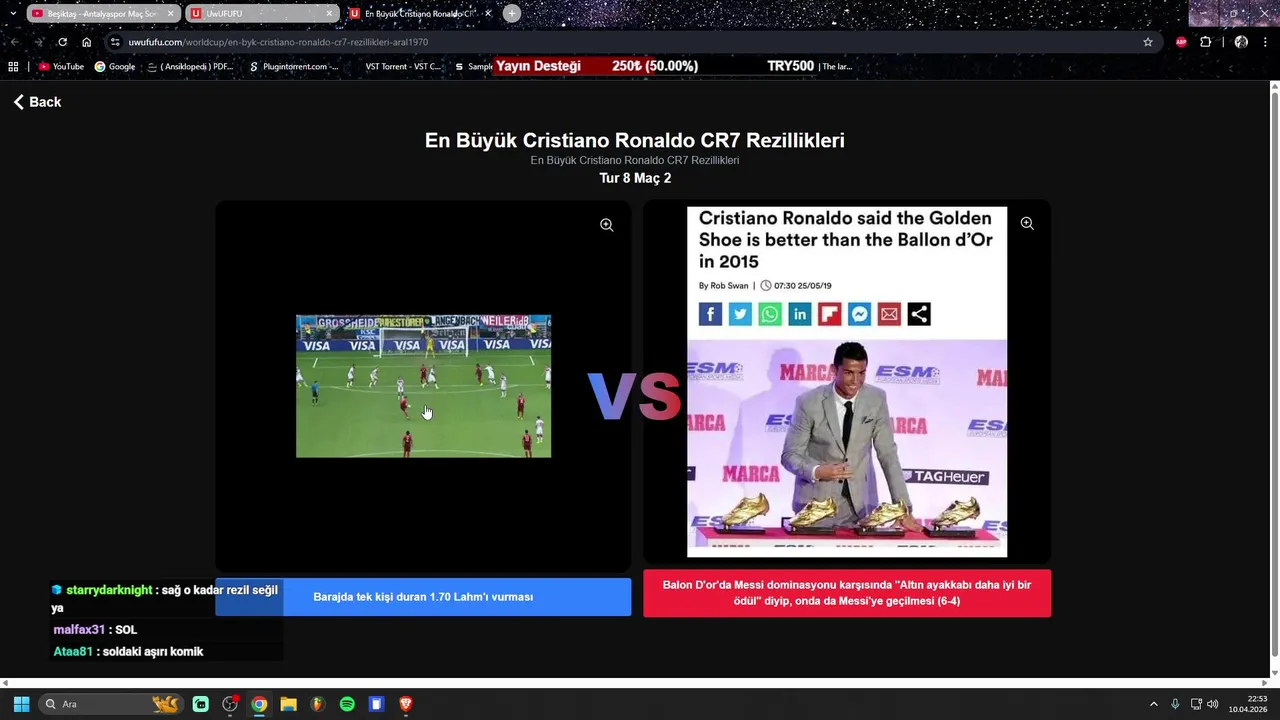Pick the blue 'Barajda tek kişi duran' option
The height and width of the screenshot is (720, 1280).
pos(423,597)
